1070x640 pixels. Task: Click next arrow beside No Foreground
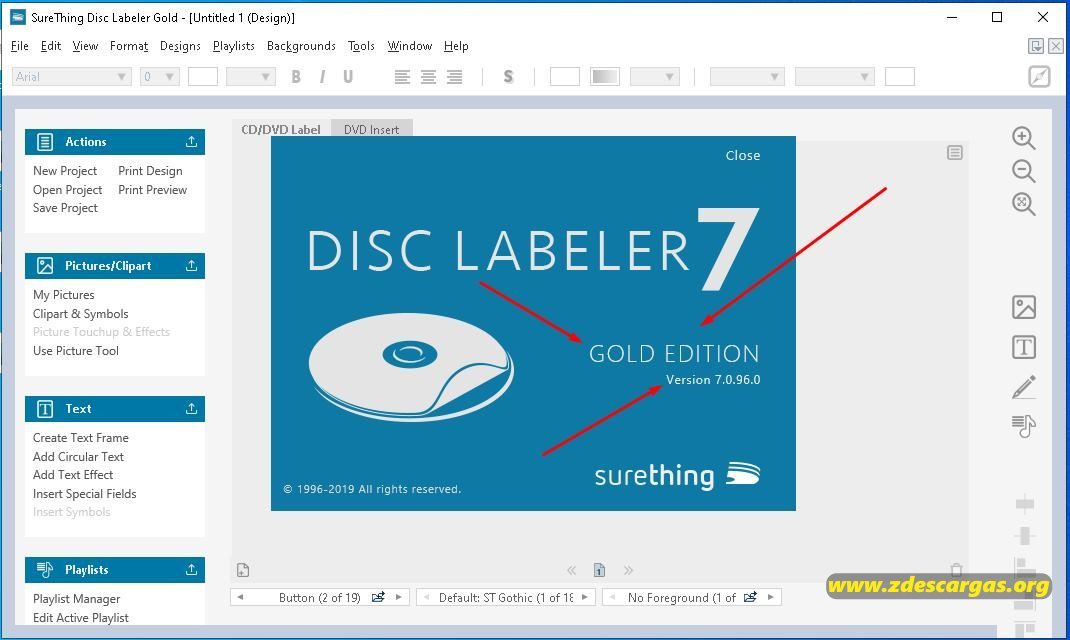(x=770, y=597)
